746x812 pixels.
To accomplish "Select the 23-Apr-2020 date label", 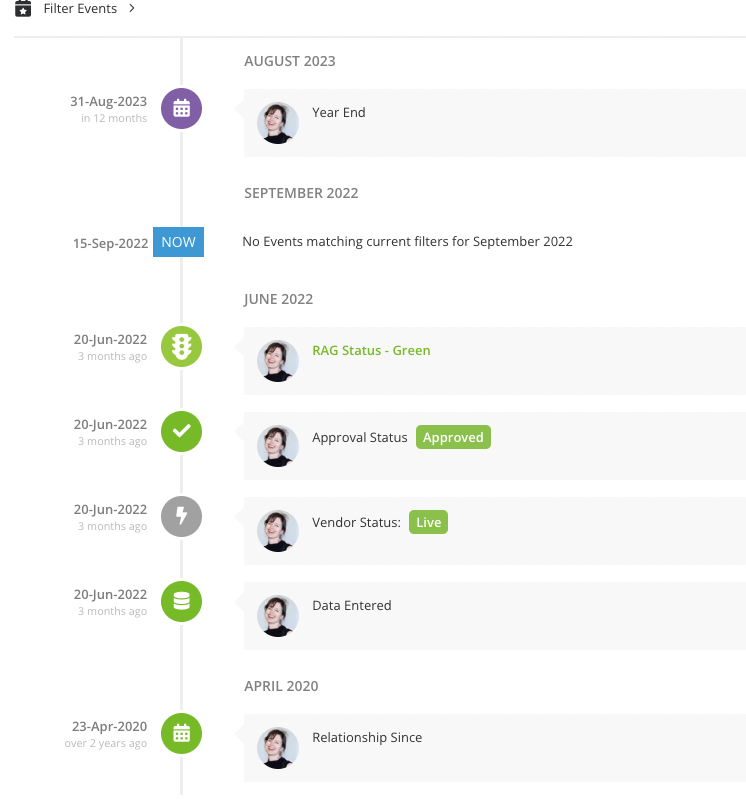I will (x=110, y=726).
